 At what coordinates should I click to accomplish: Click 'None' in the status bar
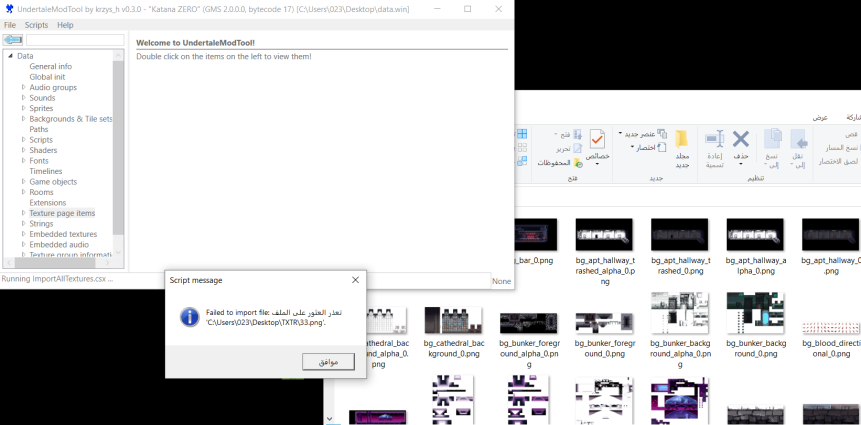click(x=501, y=281)
